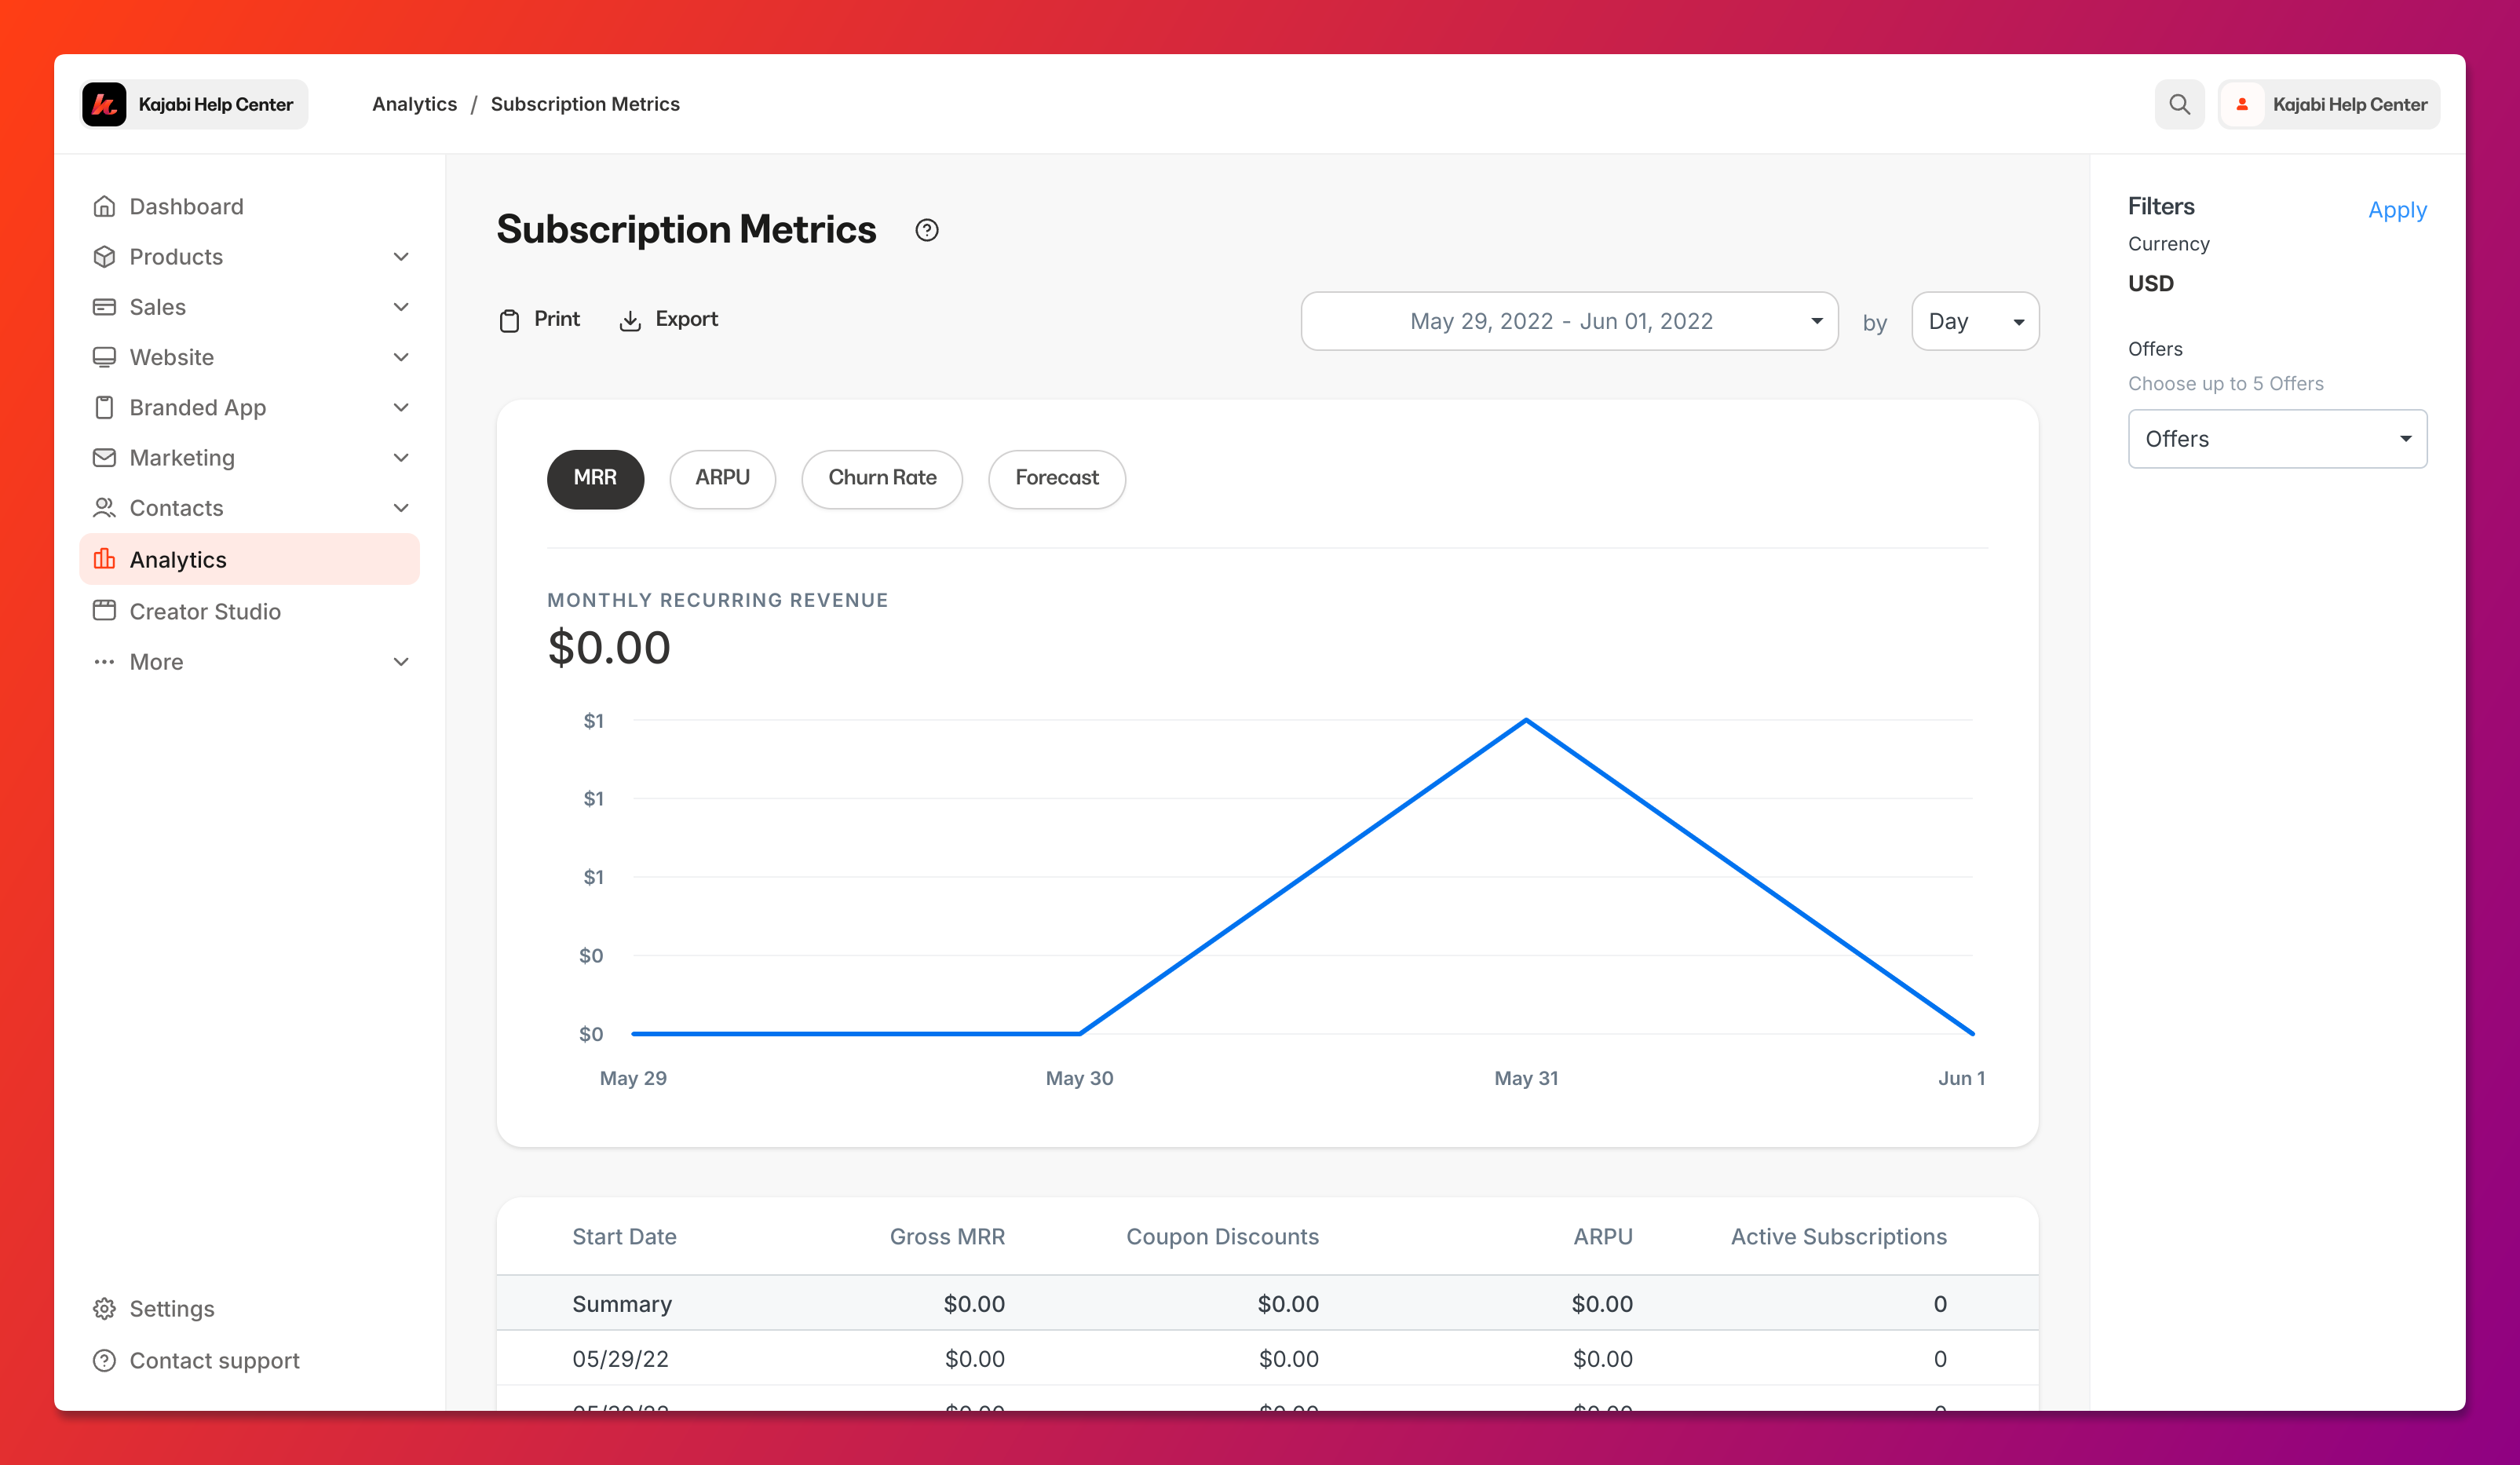Open the search magnifier icon
Screen dimensions: 2520x1465
(x=2179, y=104)
